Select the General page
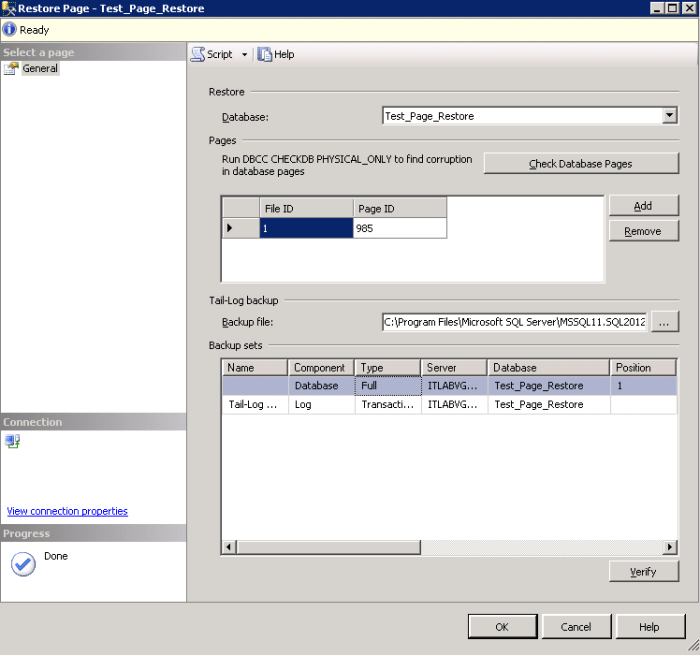The width and height of the screenshot is (700, 656). [x=40, y=69]
